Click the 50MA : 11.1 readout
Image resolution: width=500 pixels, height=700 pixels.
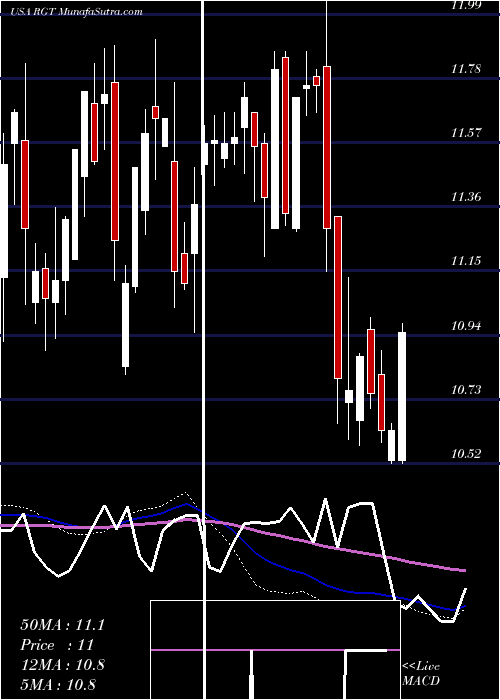click(62, 625)
